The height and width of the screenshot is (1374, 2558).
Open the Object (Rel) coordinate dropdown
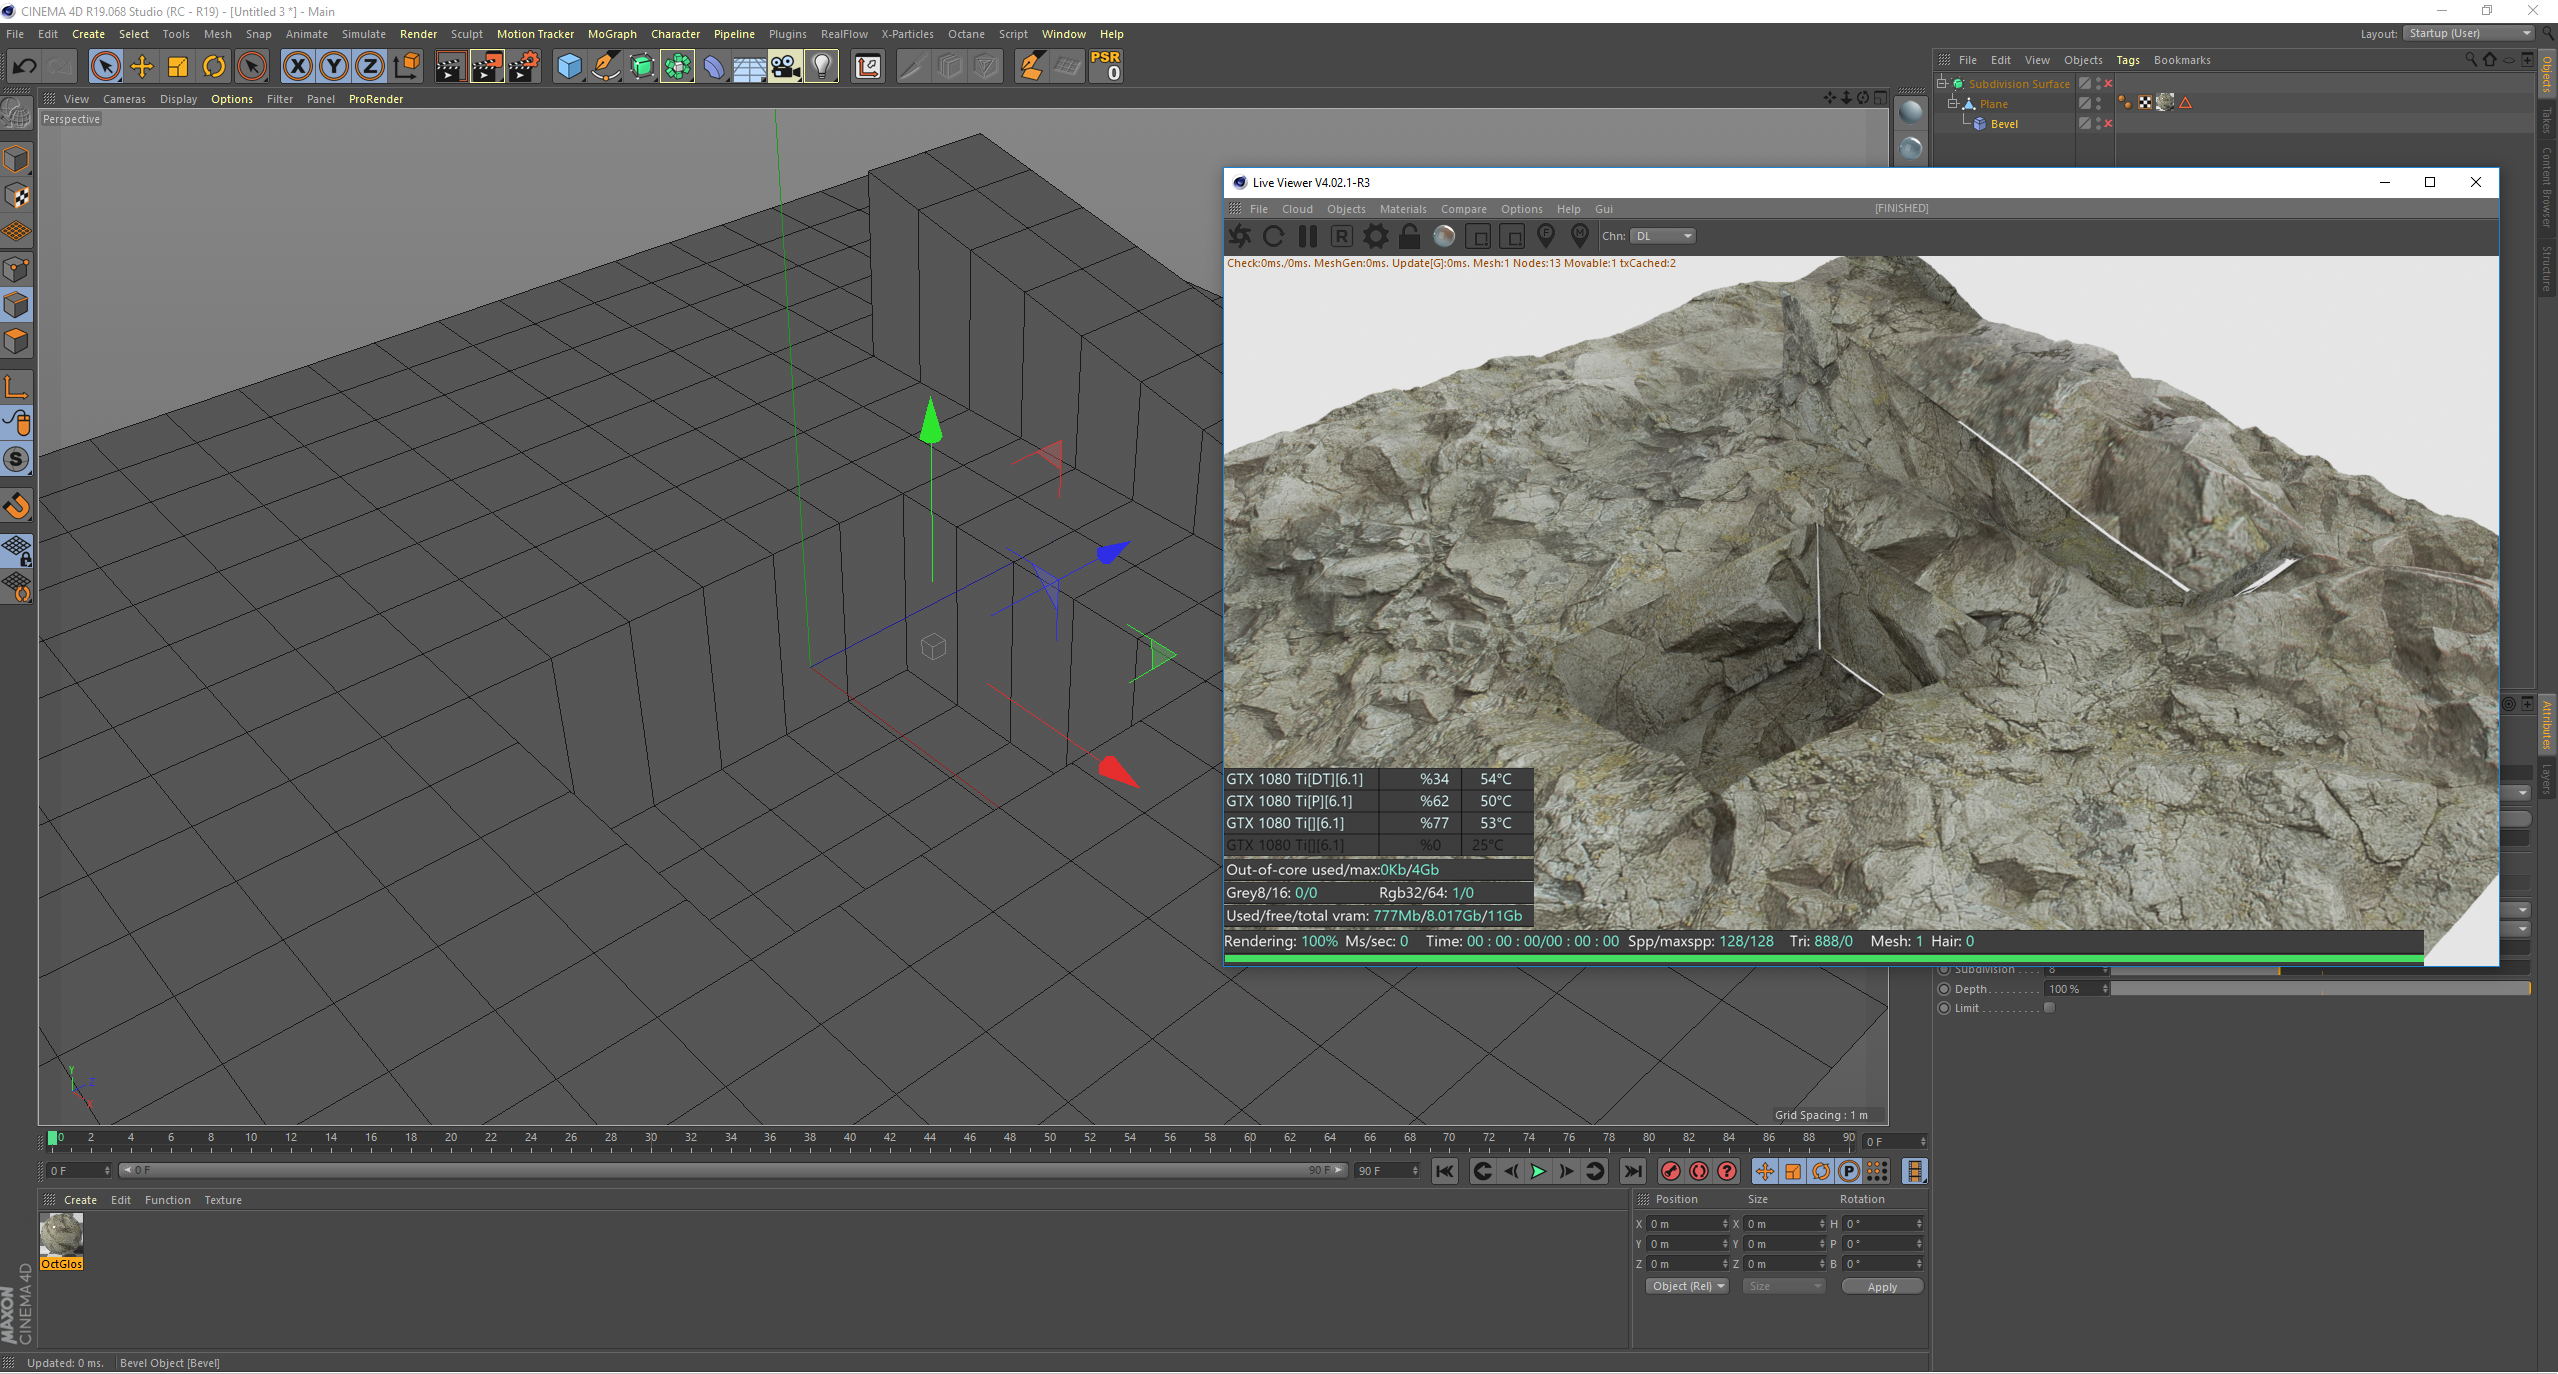pos(1687,1286)
